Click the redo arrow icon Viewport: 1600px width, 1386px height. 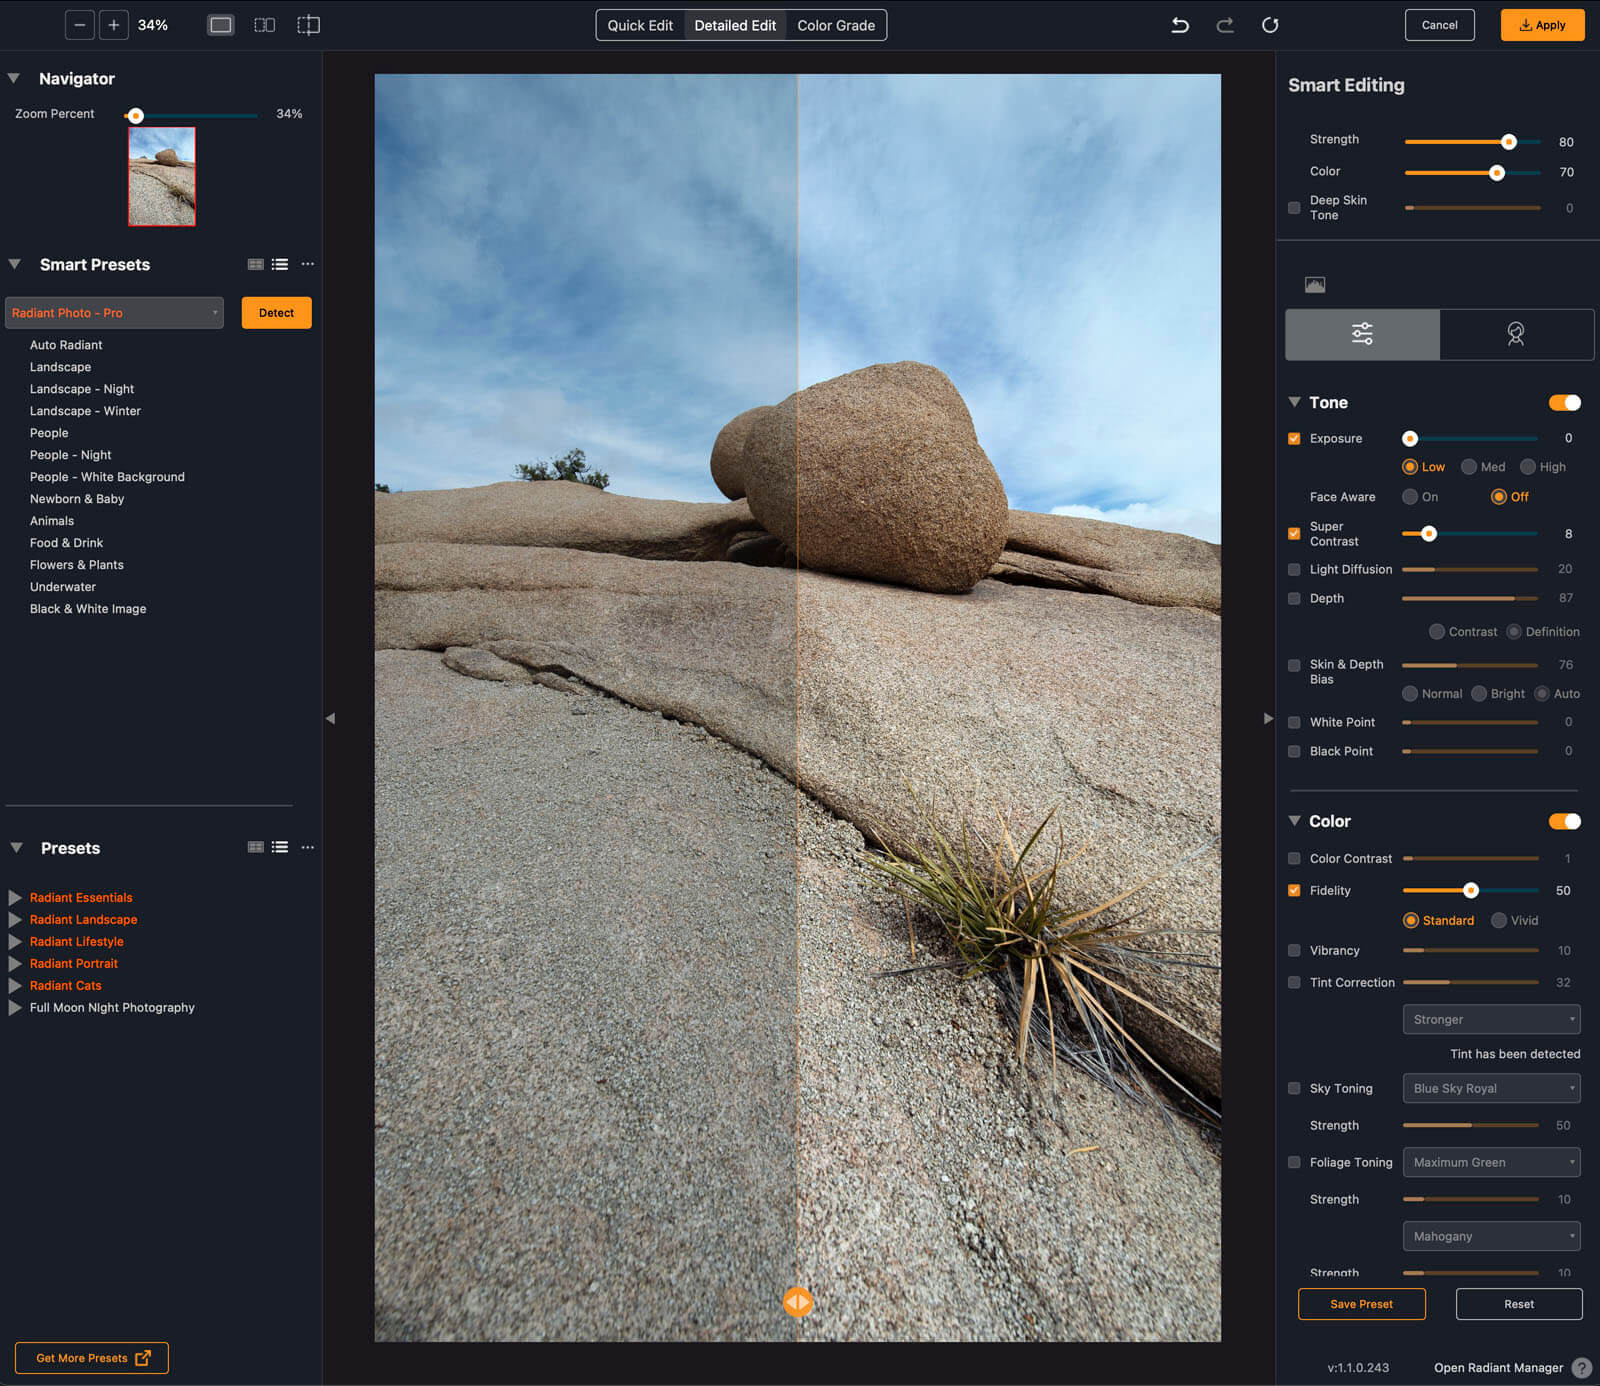click(1225, 25)
